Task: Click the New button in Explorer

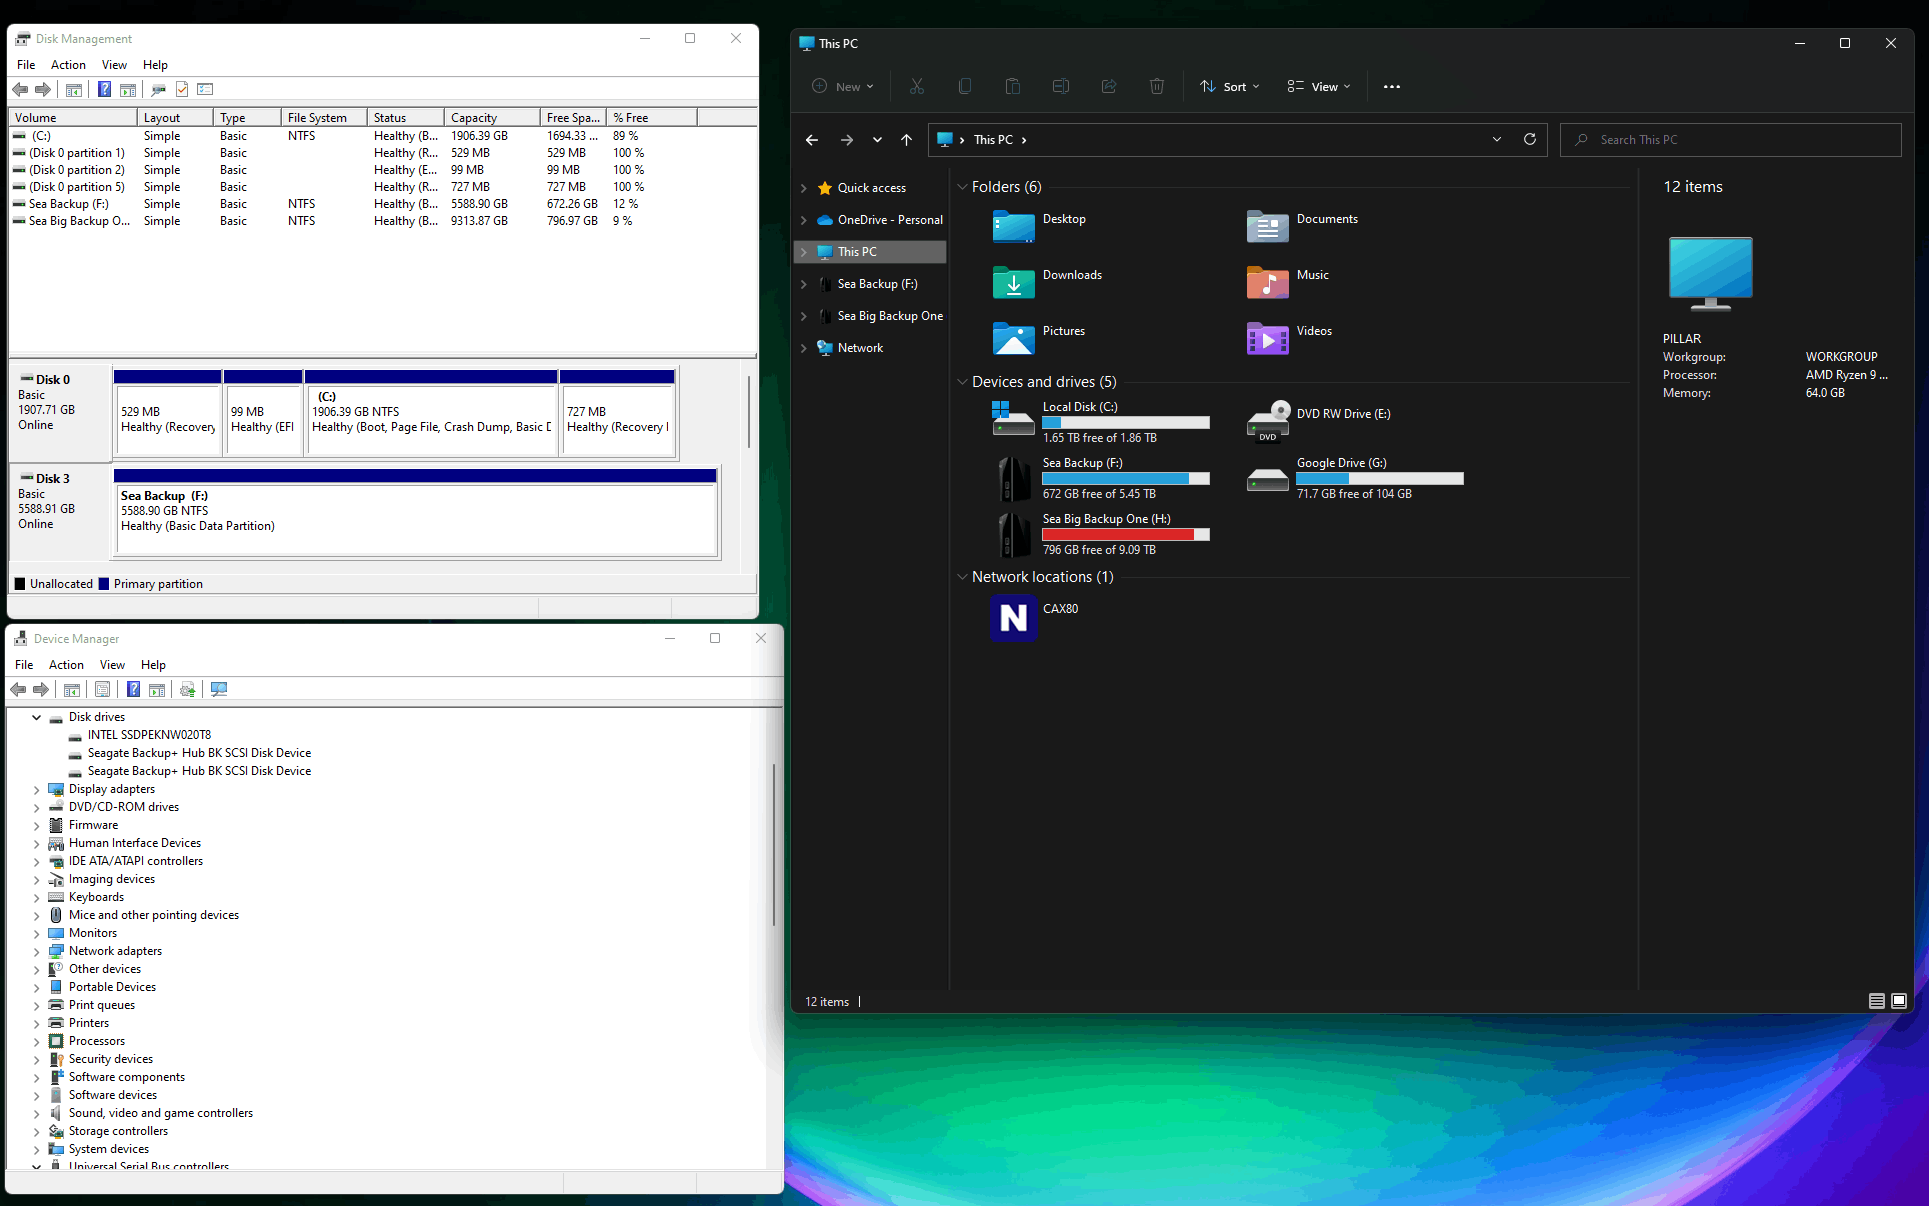Action: 843,87
